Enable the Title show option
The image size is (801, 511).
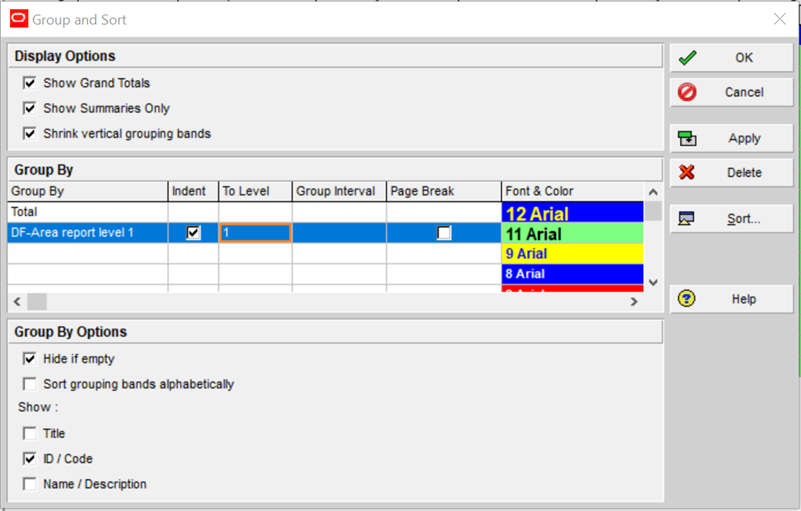pos(30,433)
